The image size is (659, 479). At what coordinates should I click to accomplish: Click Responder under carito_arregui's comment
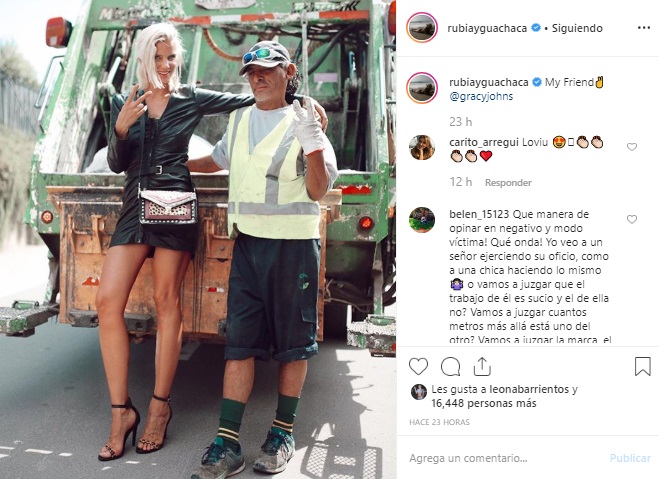(x=508, y=183)
